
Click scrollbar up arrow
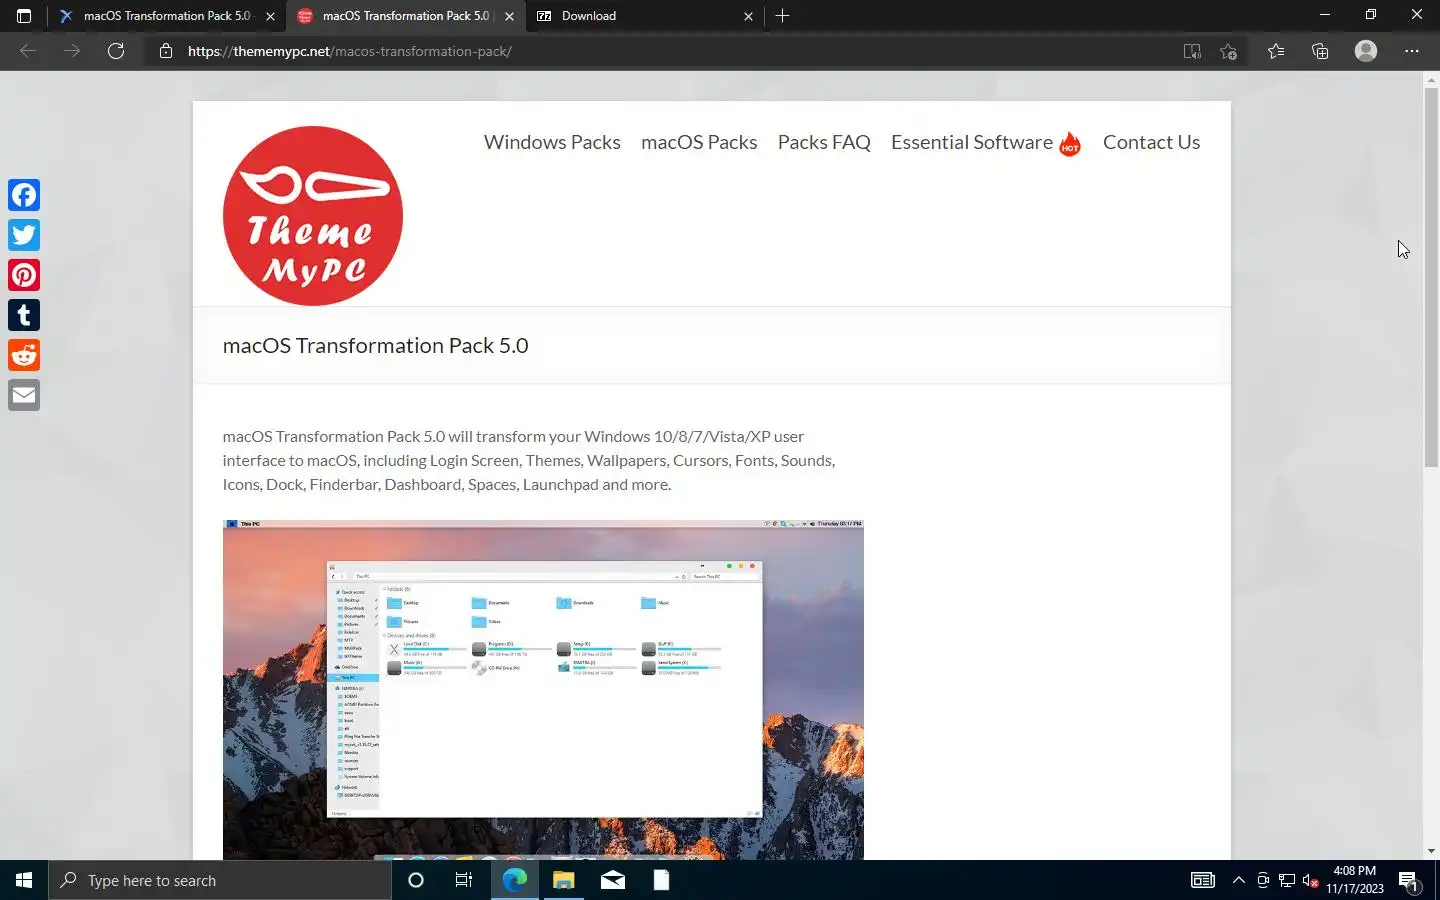click(1431, 79)
